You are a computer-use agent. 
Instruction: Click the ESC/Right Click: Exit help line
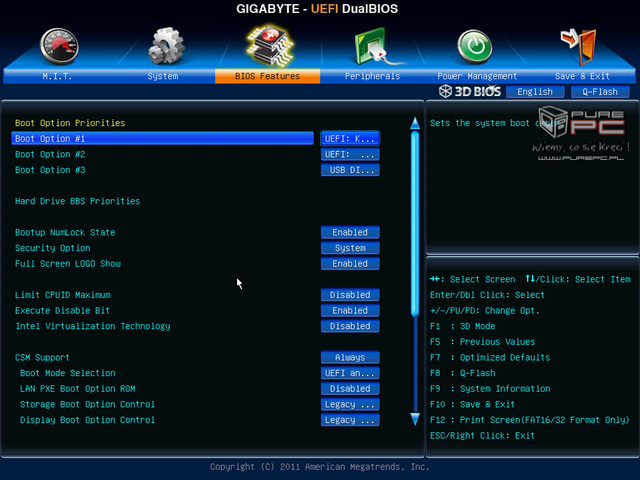482,436
